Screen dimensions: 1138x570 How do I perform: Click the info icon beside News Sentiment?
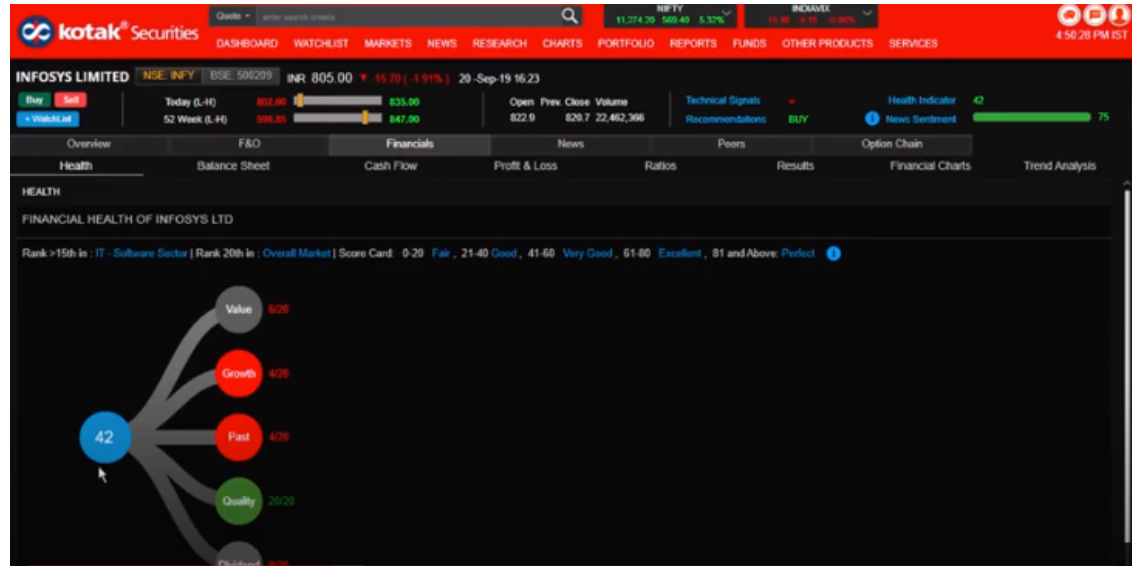872,119
